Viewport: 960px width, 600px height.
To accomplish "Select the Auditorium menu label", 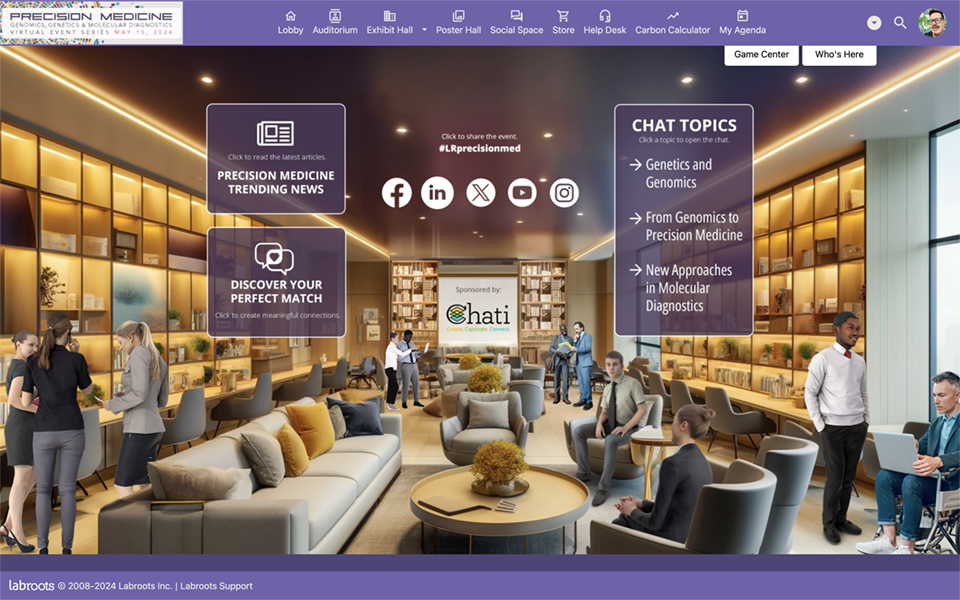I will pos(335,30).
